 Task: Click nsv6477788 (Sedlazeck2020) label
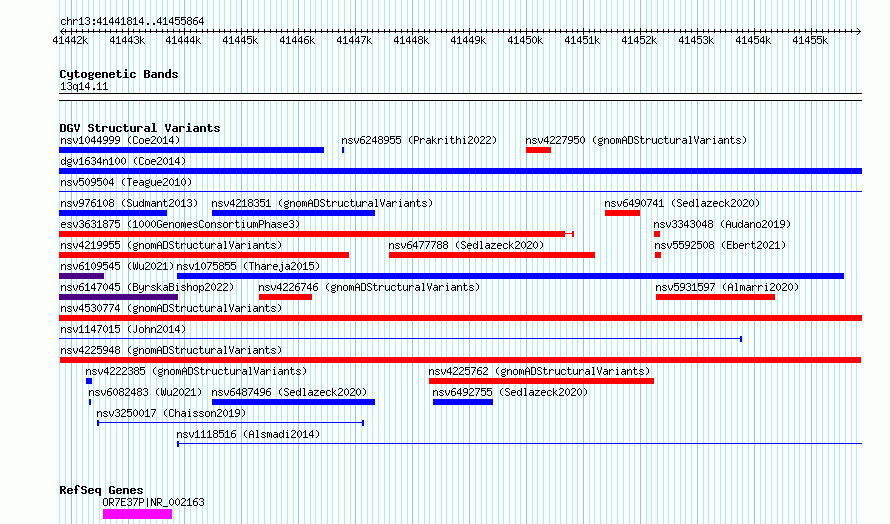tap(466, 245)
